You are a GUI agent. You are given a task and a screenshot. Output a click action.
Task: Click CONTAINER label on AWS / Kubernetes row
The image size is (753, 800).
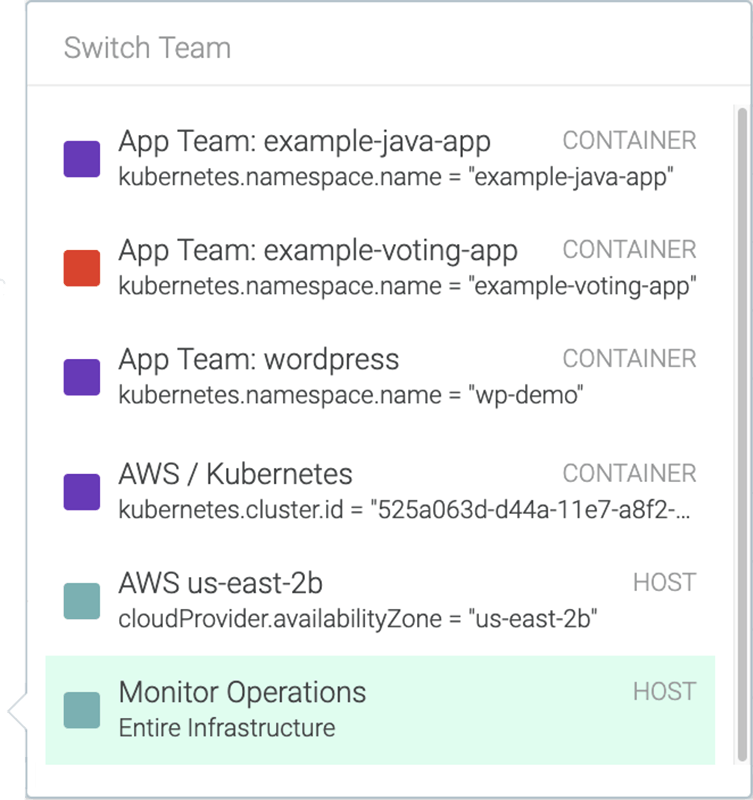point(630,474)
